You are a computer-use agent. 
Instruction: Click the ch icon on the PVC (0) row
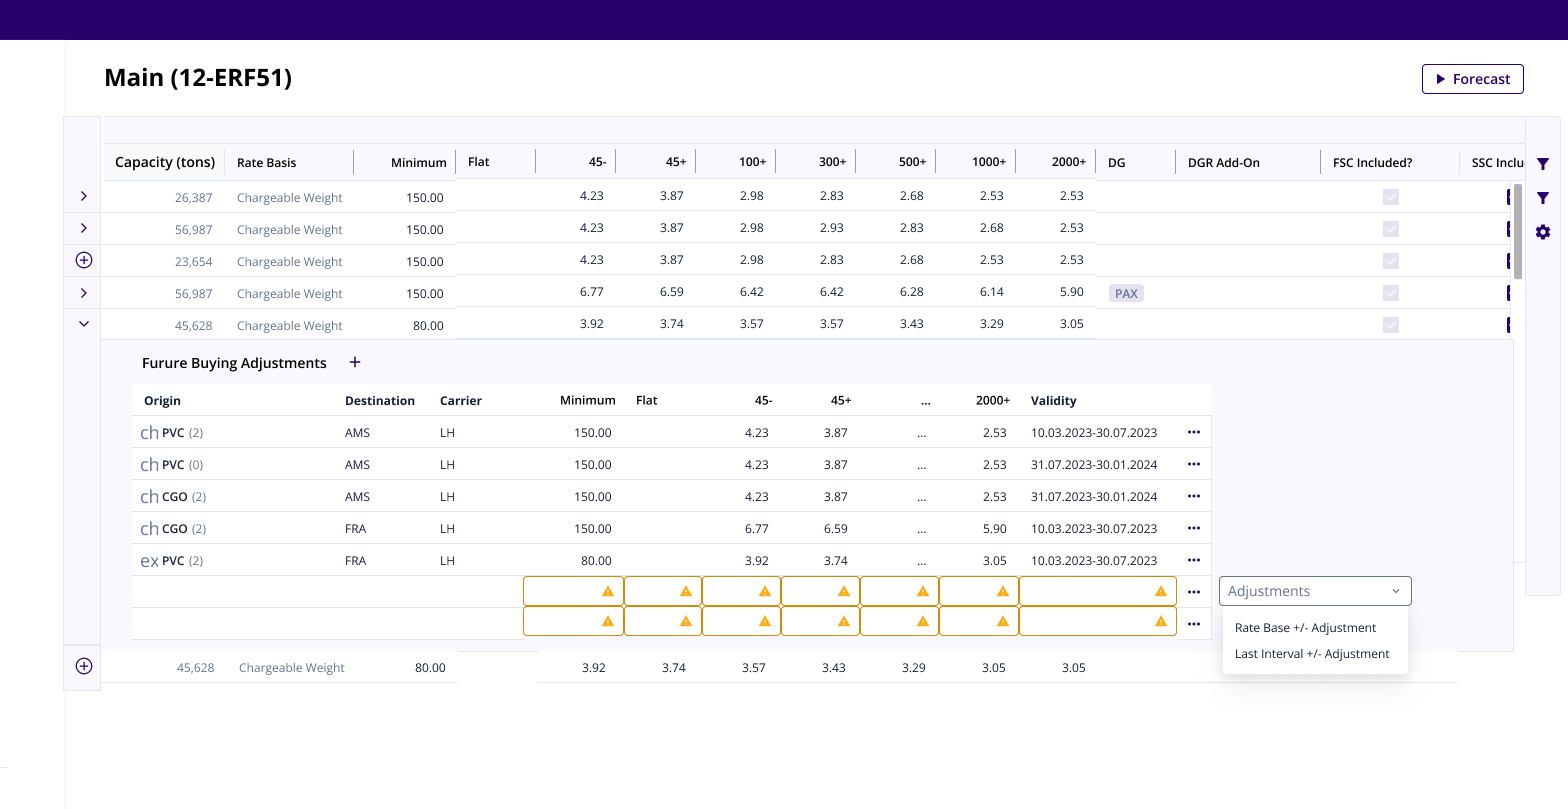point(149,464)
